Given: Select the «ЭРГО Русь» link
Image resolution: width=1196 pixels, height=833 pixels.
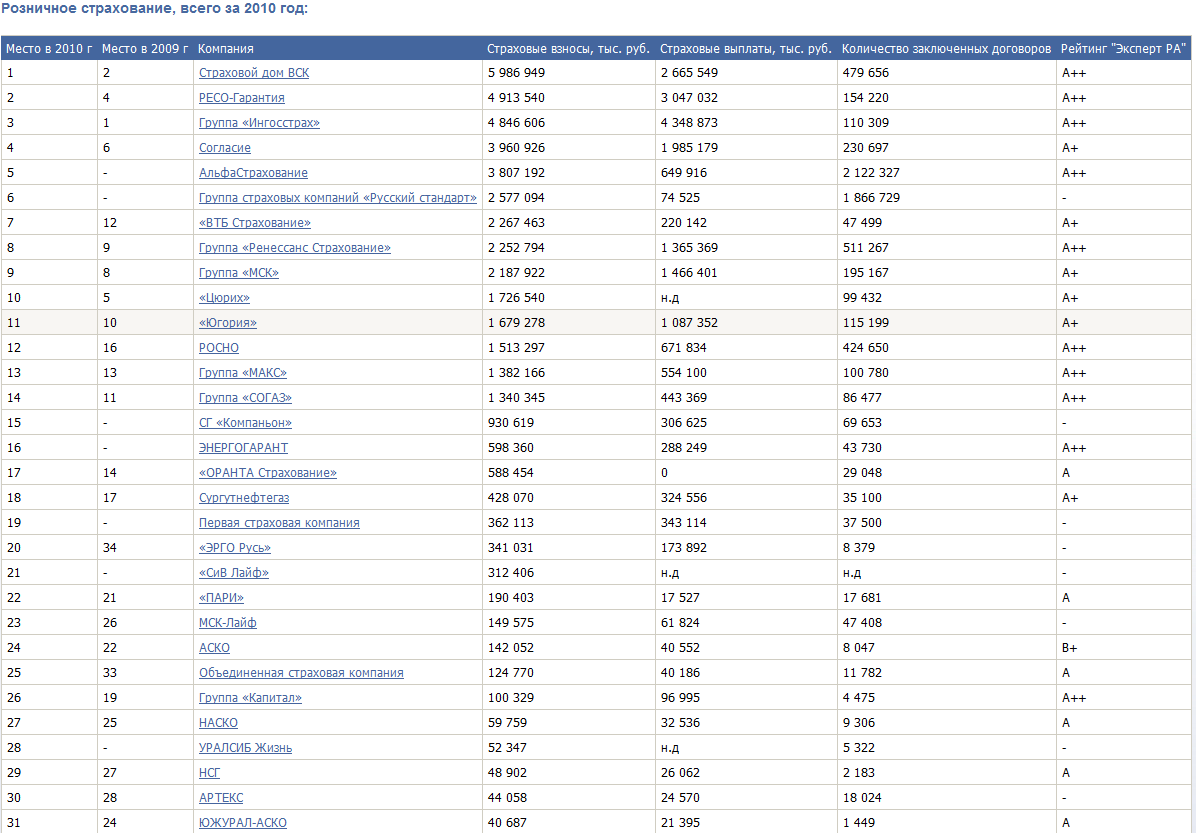Looking at the screenshot, I should click(235, 548).
